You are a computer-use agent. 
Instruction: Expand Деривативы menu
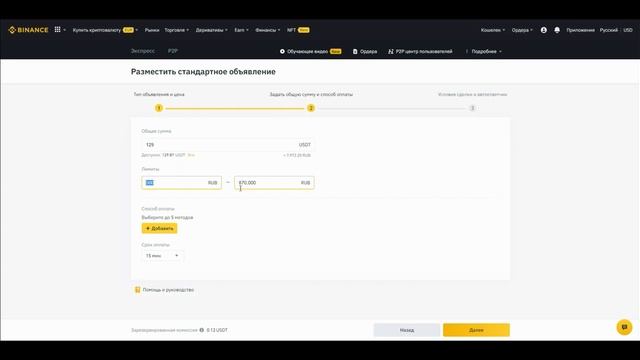(x=211, y=30)
